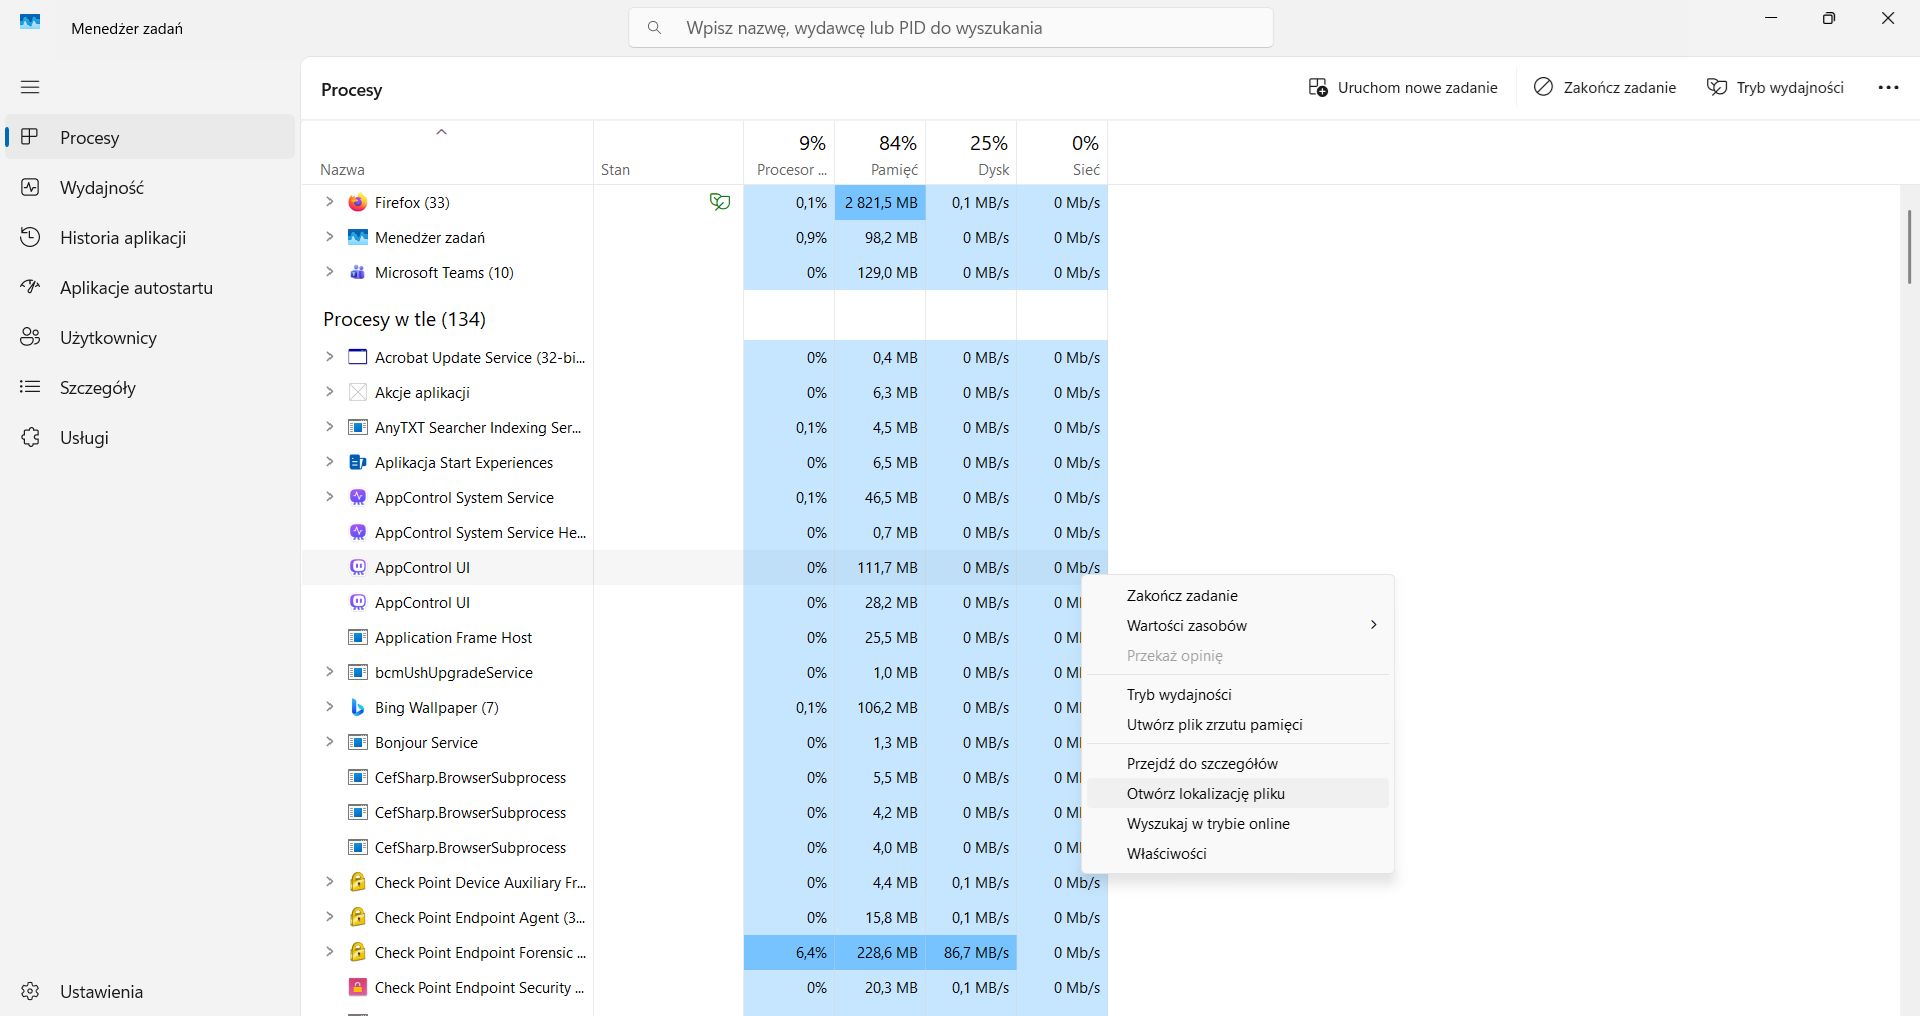This screenshot has width=1920, height=1016.
Task: Click the Acrobat Update Service icon
Action: [x=357, y=357]
